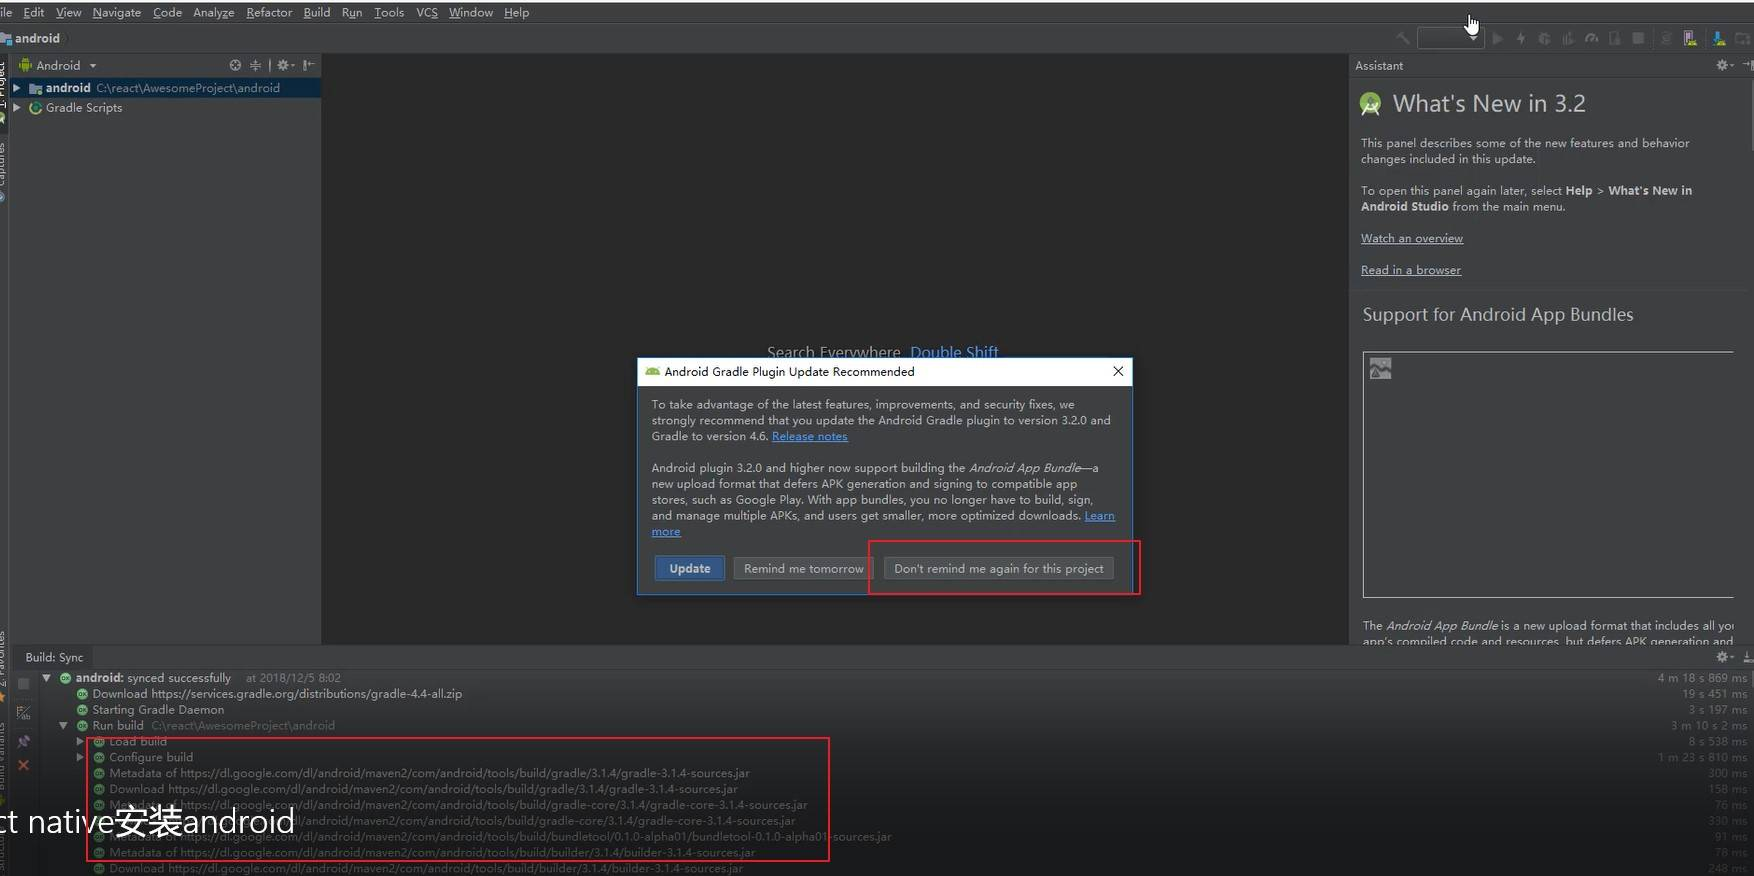Hide the Assistant panel
1754x876 pixels.
1747,65
